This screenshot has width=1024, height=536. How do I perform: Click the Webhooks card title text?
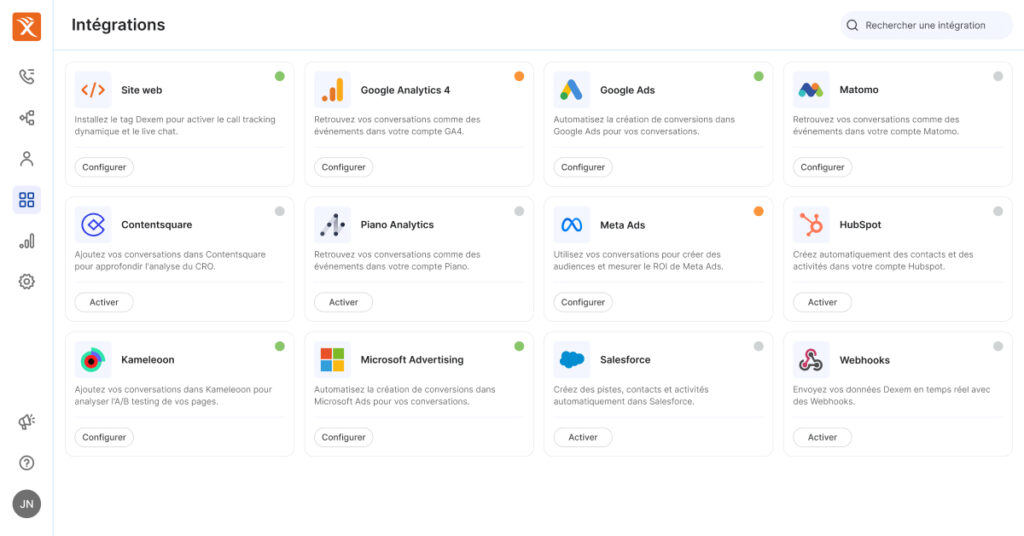(x=865, y=360)
